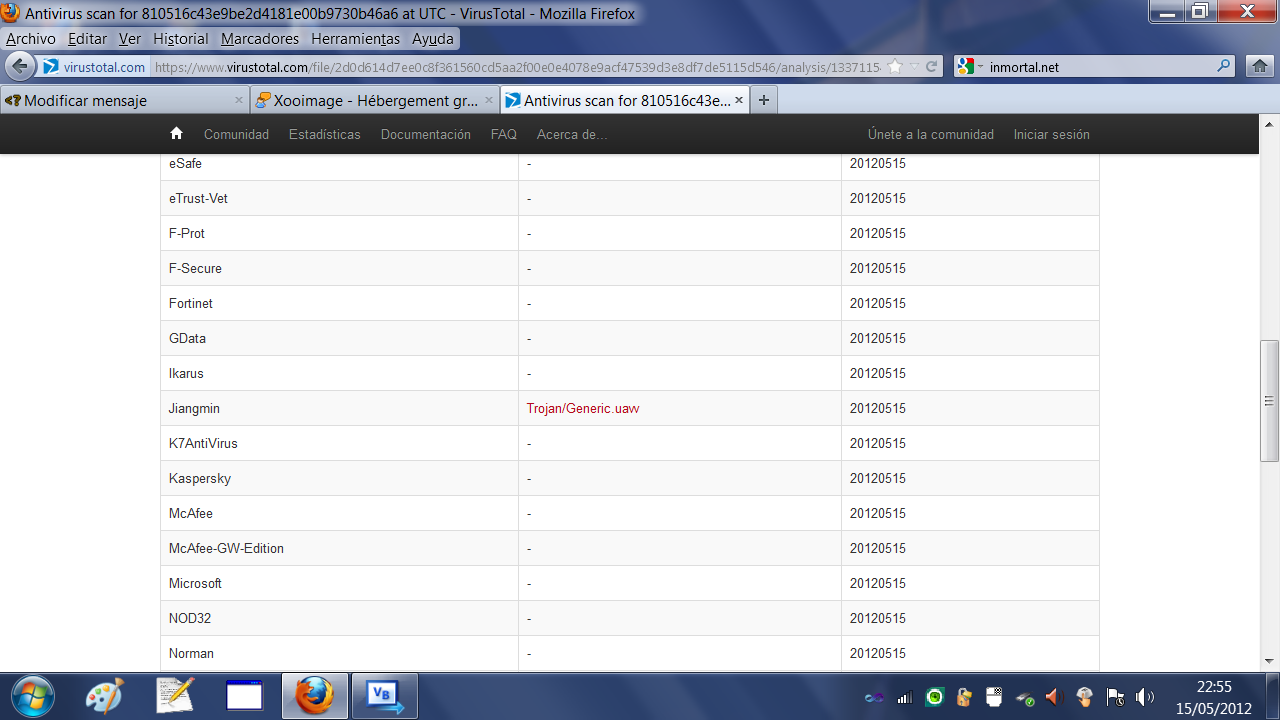The image size is (1280, 720).
Task: Click the search magnifier icon
Action: (x=1224, y=67)
